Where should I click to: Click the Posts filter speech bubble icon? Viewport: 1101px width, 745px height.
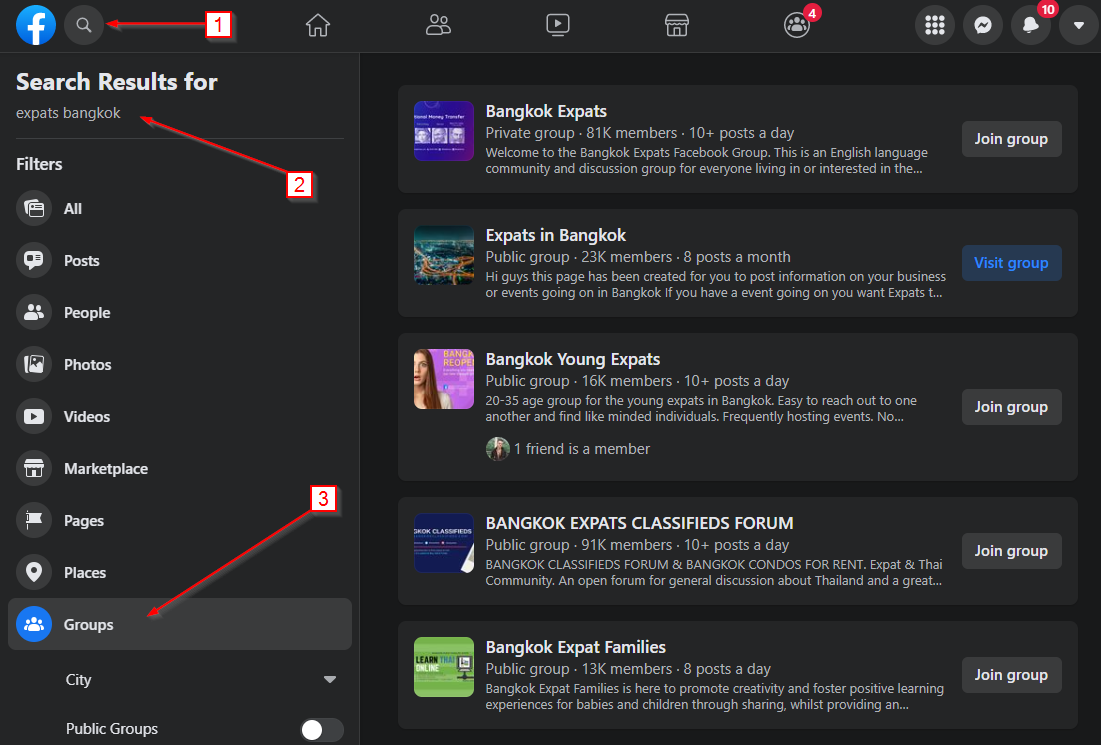click(34, 261)
